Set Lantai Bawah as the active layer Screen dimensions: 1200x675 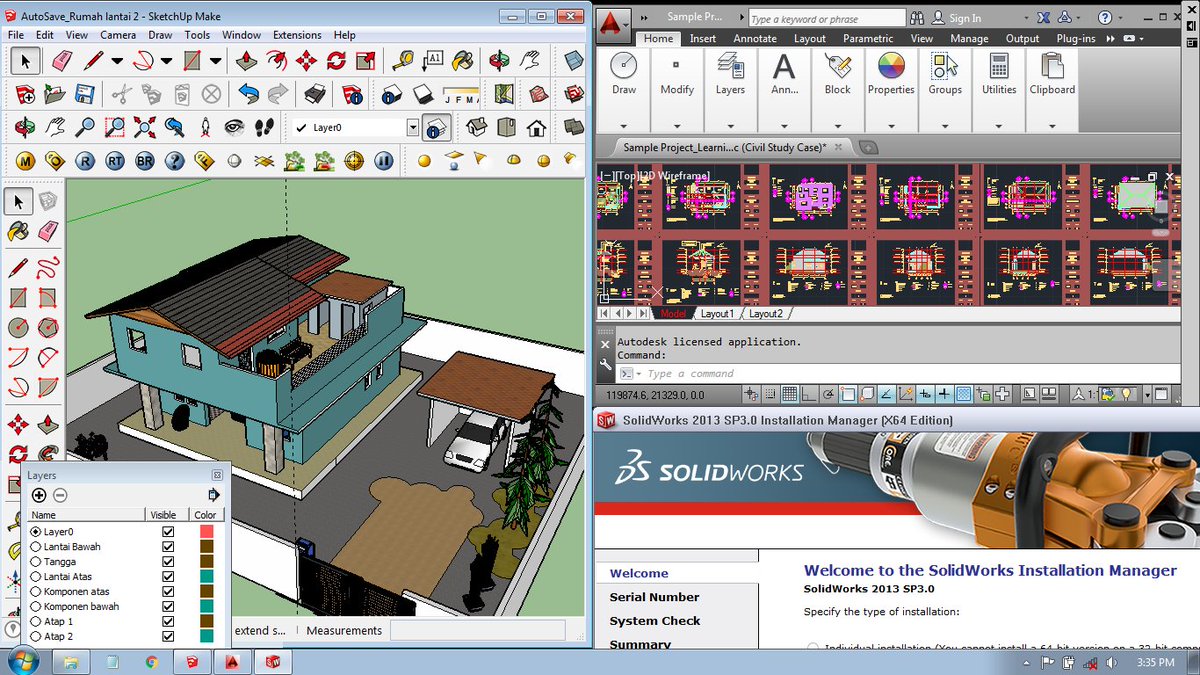(36, 547)
